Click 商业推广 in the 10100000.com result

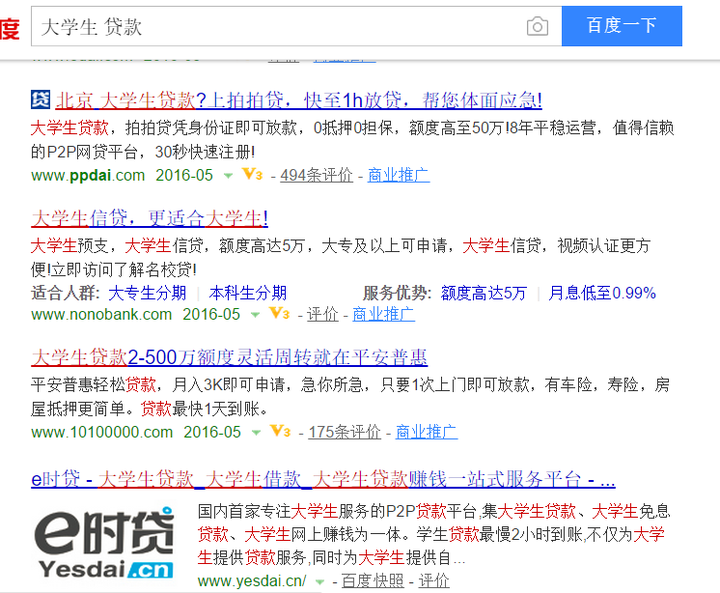click(427, 432)
